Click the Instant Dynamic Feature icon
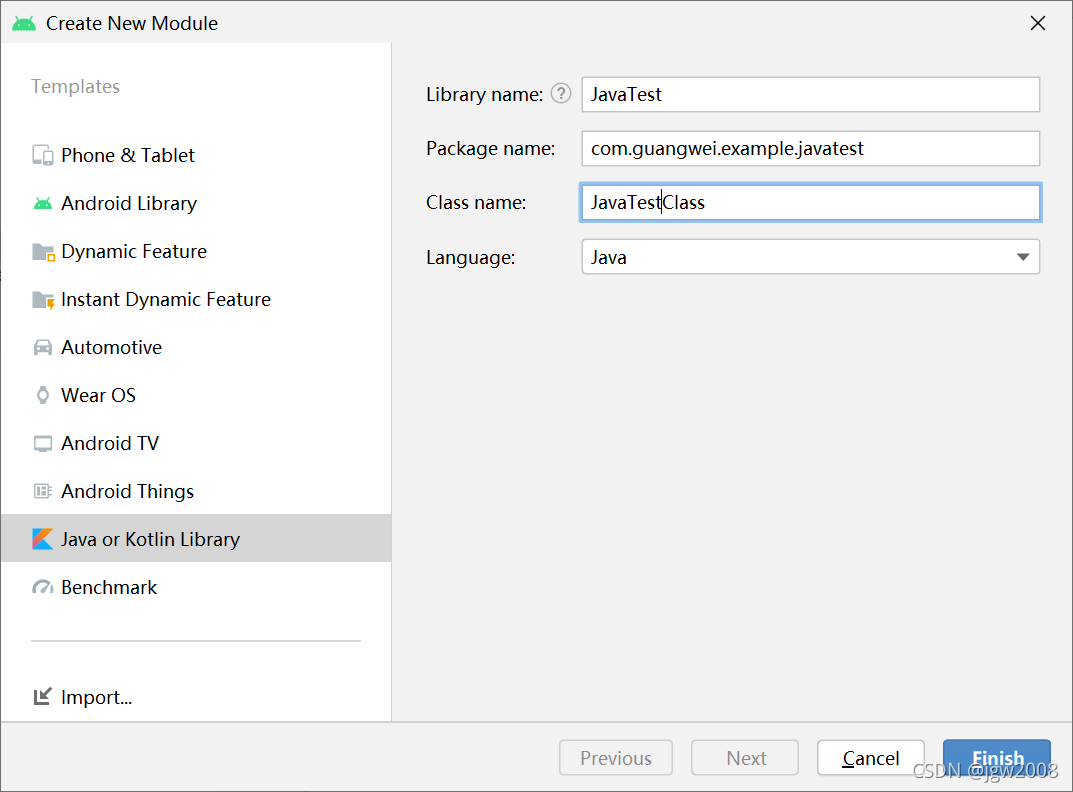The height and width of the screenshot is (792, 1073). click(43, 300)
